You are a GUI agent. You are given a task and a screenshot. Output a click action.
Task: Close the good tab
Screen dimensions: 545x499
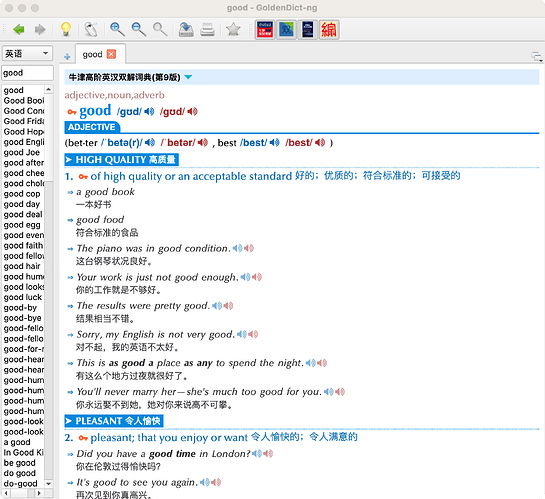click(x=111, y=54)
